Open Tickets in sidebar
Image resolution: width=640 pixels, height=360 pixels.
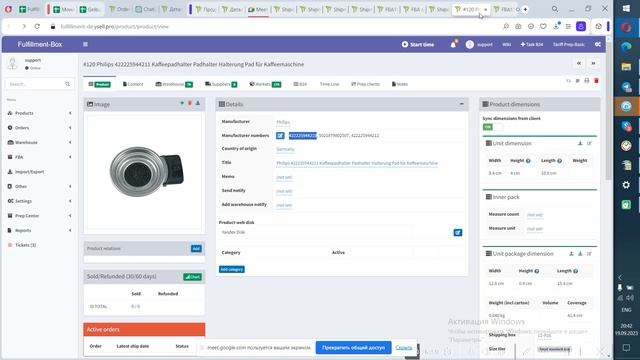40,245
